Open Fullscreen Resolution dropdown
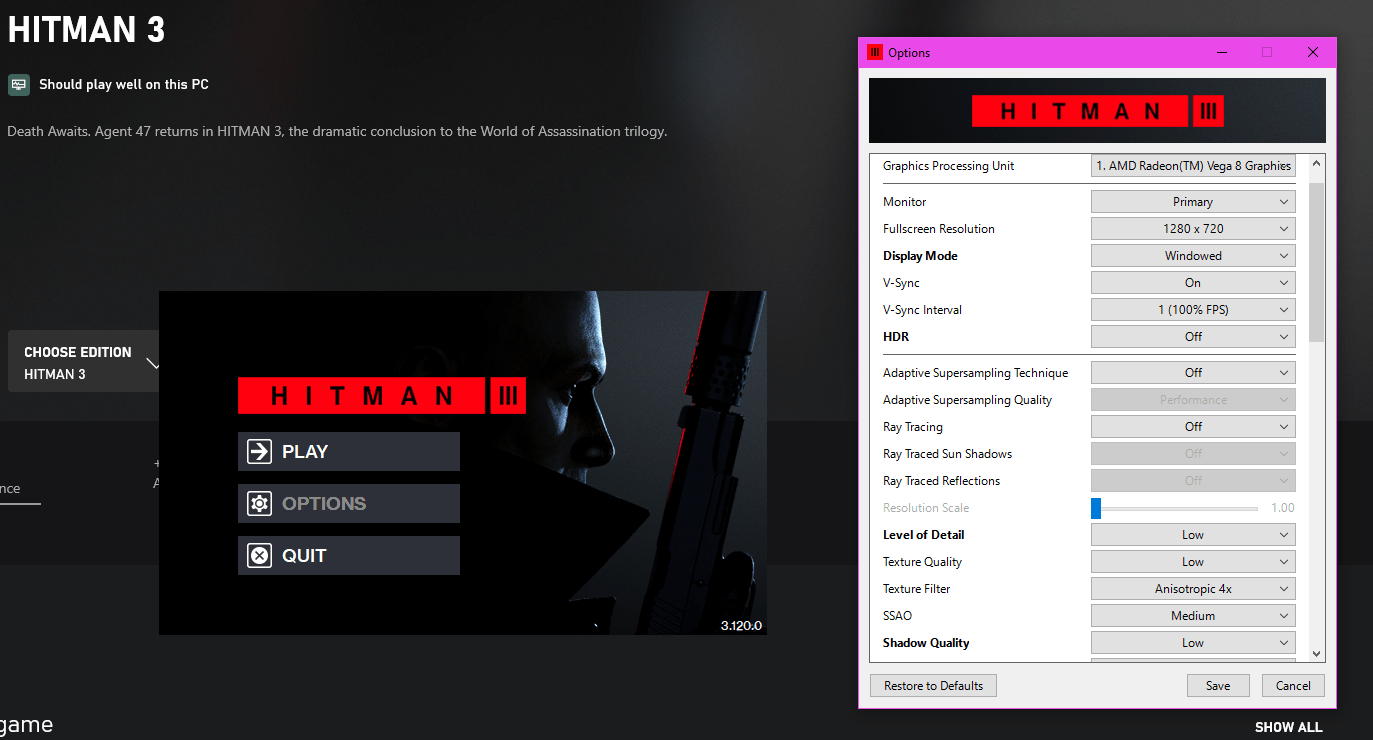1373x740 pixels. pyautogui.click(x=1193, y=229)
